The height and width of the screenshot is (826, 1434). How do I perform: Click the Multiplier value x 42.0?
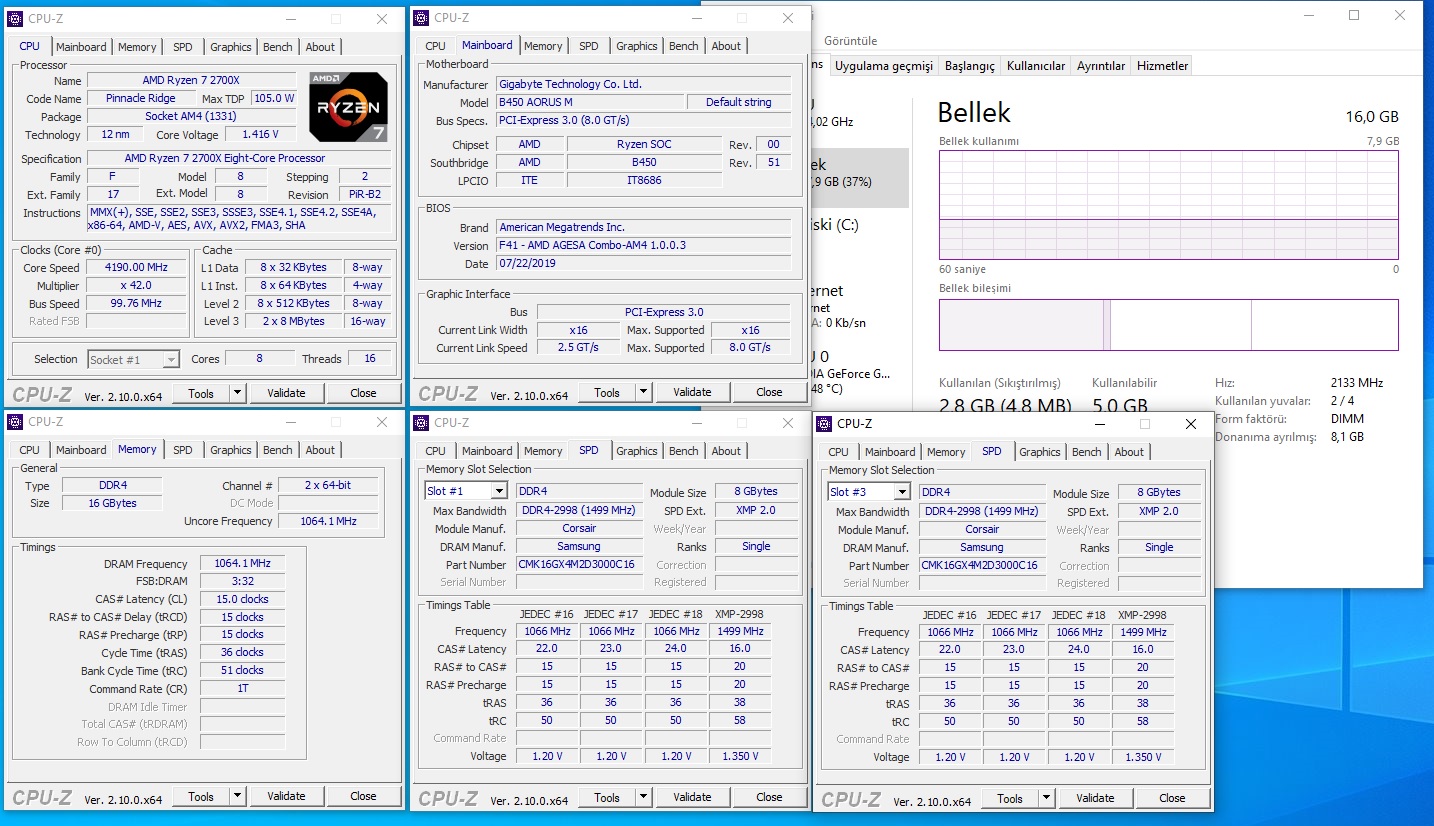pyautogui.click(x=137, y=286)
